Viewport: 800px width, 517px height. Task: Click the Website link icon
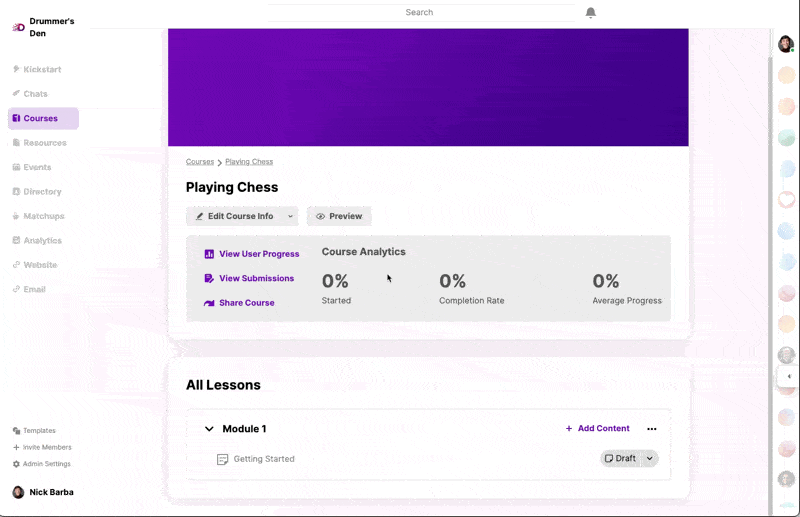click(x=16, y=264)
